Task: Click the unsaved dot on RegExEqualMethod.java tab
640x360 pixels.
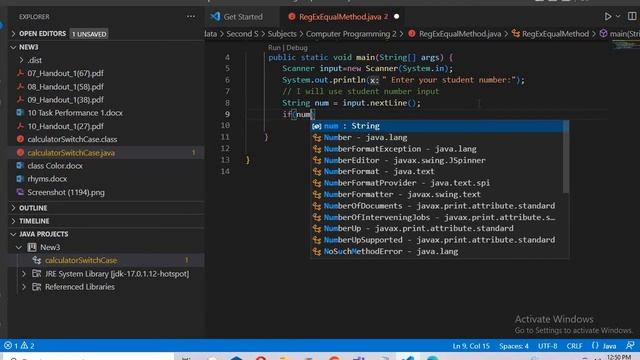Action: [x=396, y=17]
